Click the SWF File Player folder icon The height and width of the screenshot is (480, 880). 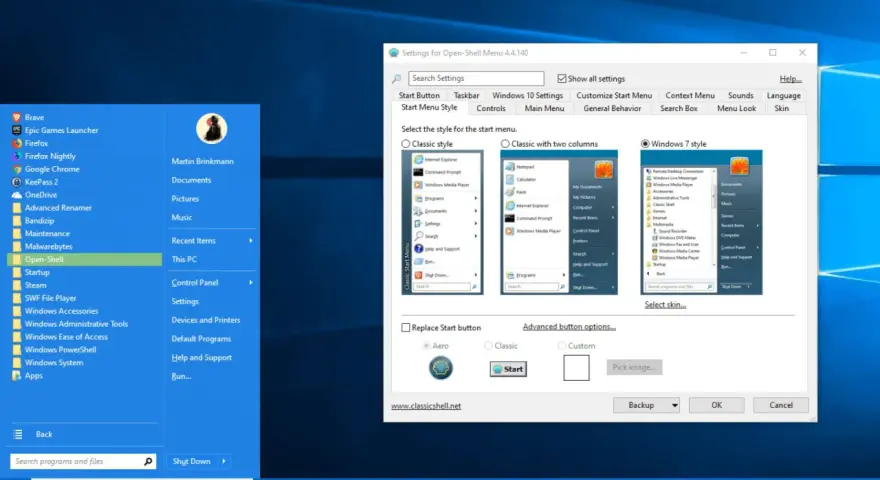17,298
